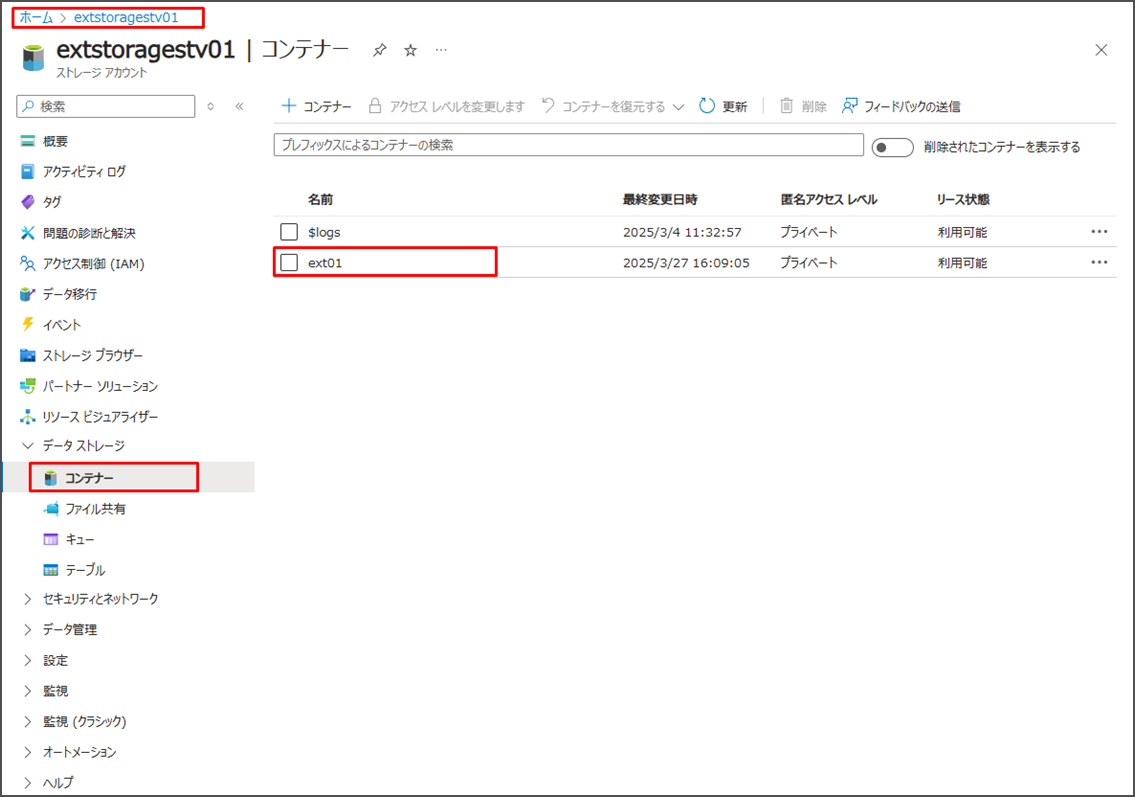The height and width of the screenshot is (797, 1135).
Task: Check the $logs container checkbox
Action: 289,232
